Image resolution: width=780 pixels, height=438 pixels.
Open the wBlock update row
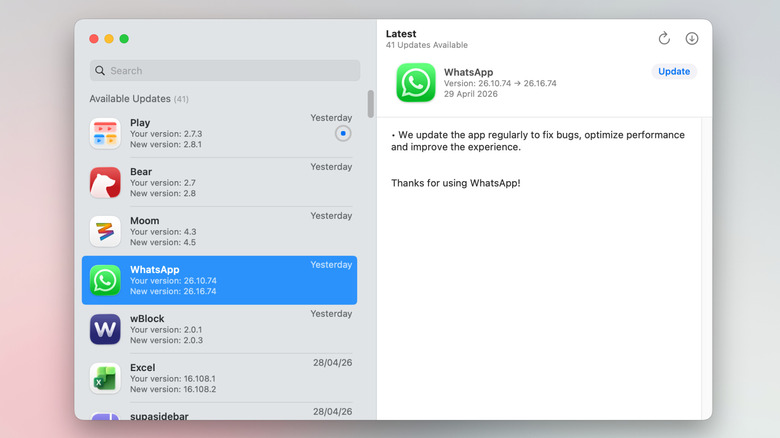point(219,329)
